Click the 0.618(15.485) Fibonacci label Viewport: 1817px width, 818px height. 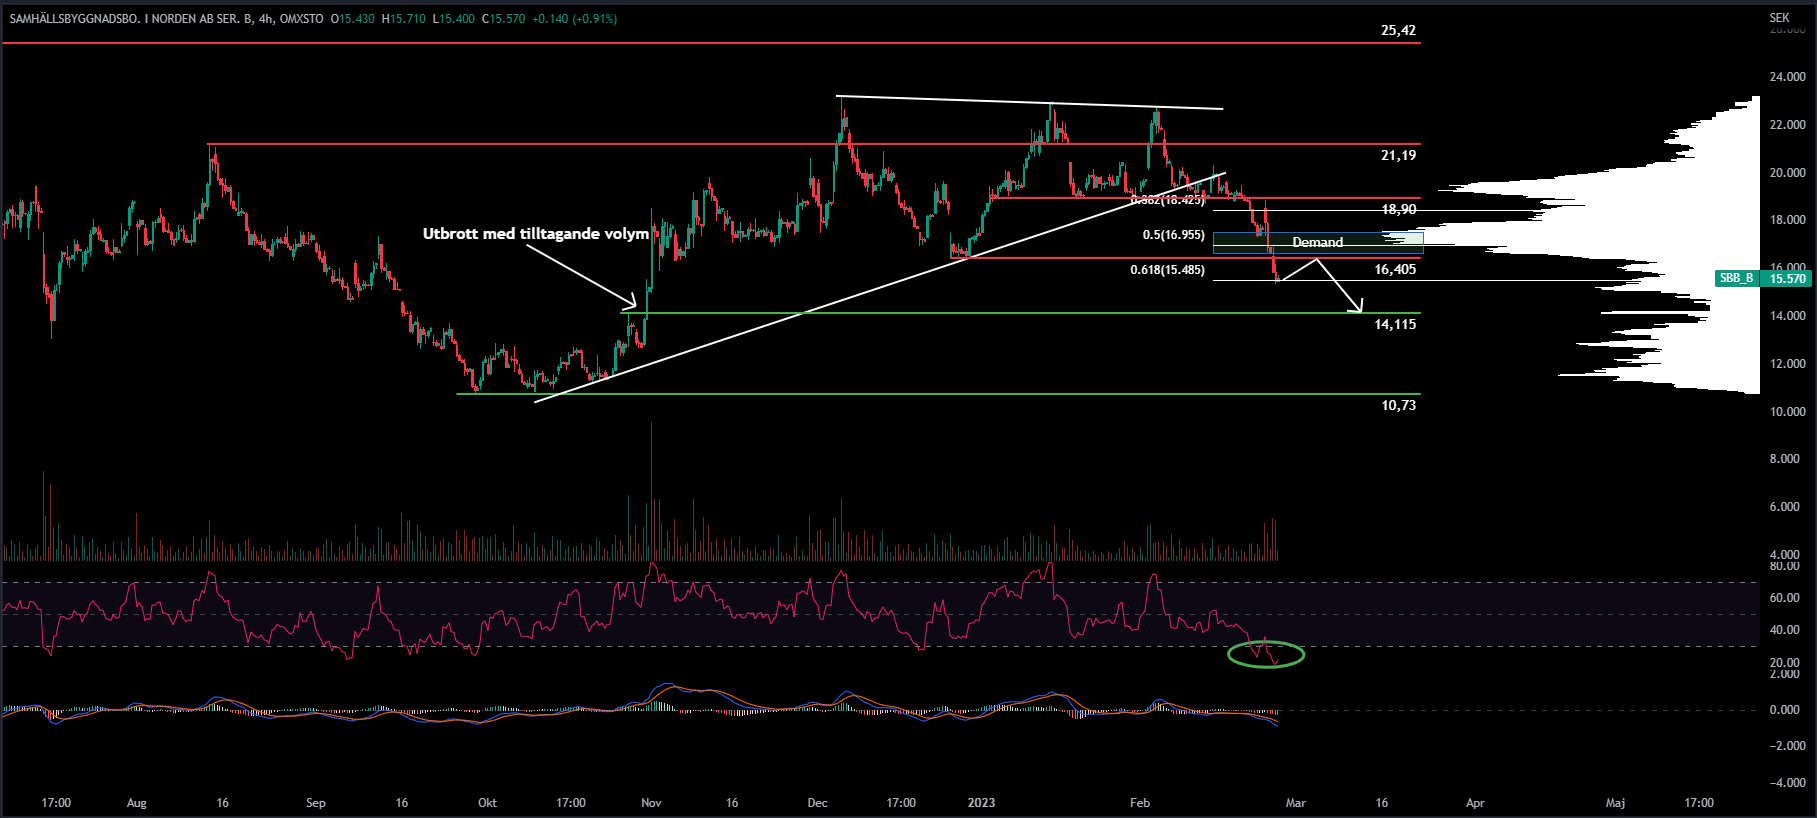(1167, 270)
